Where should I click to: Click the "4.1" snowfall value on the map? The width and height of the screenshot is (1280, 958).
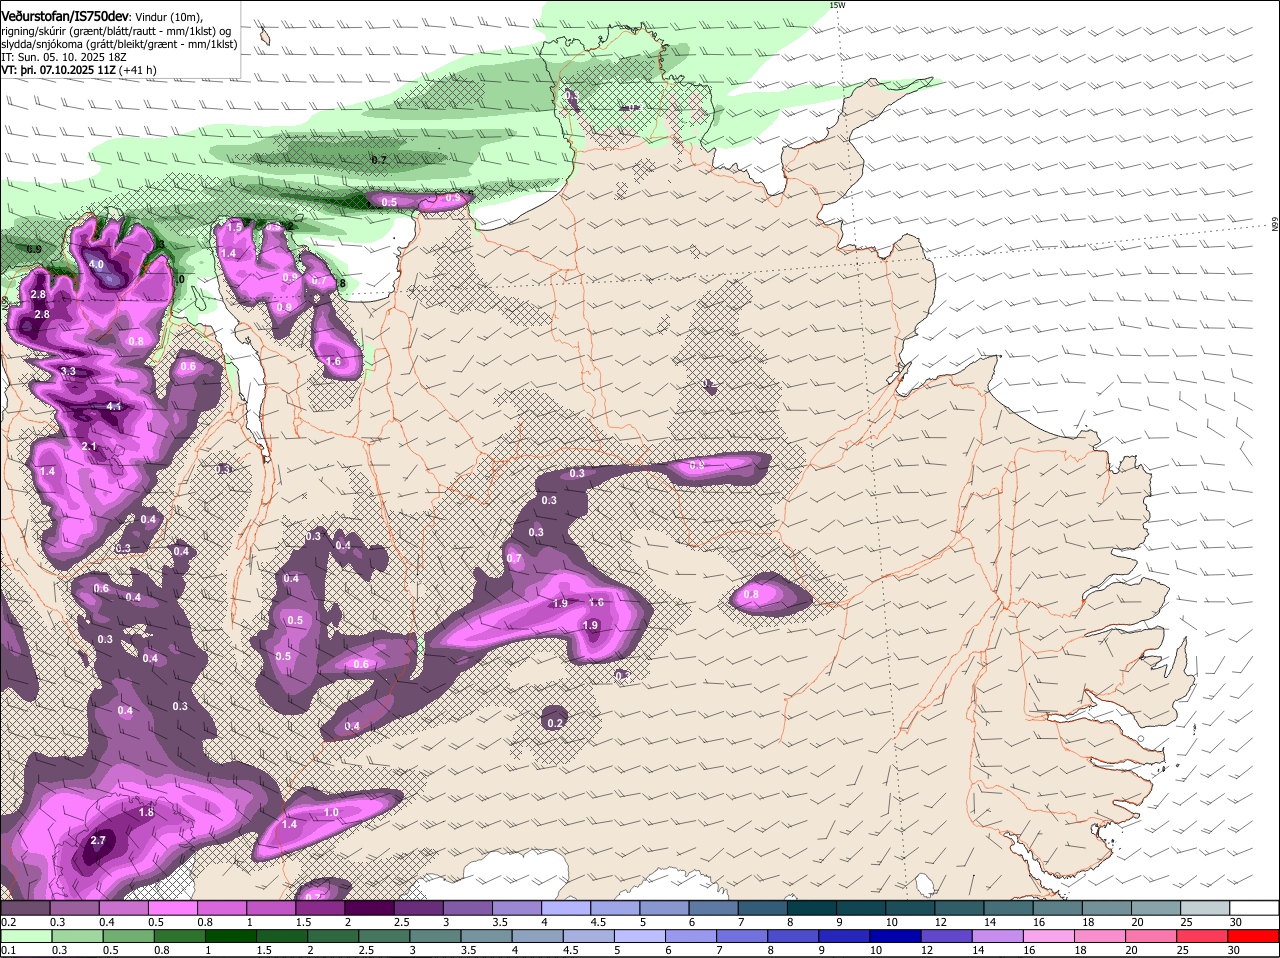point(114,407)
